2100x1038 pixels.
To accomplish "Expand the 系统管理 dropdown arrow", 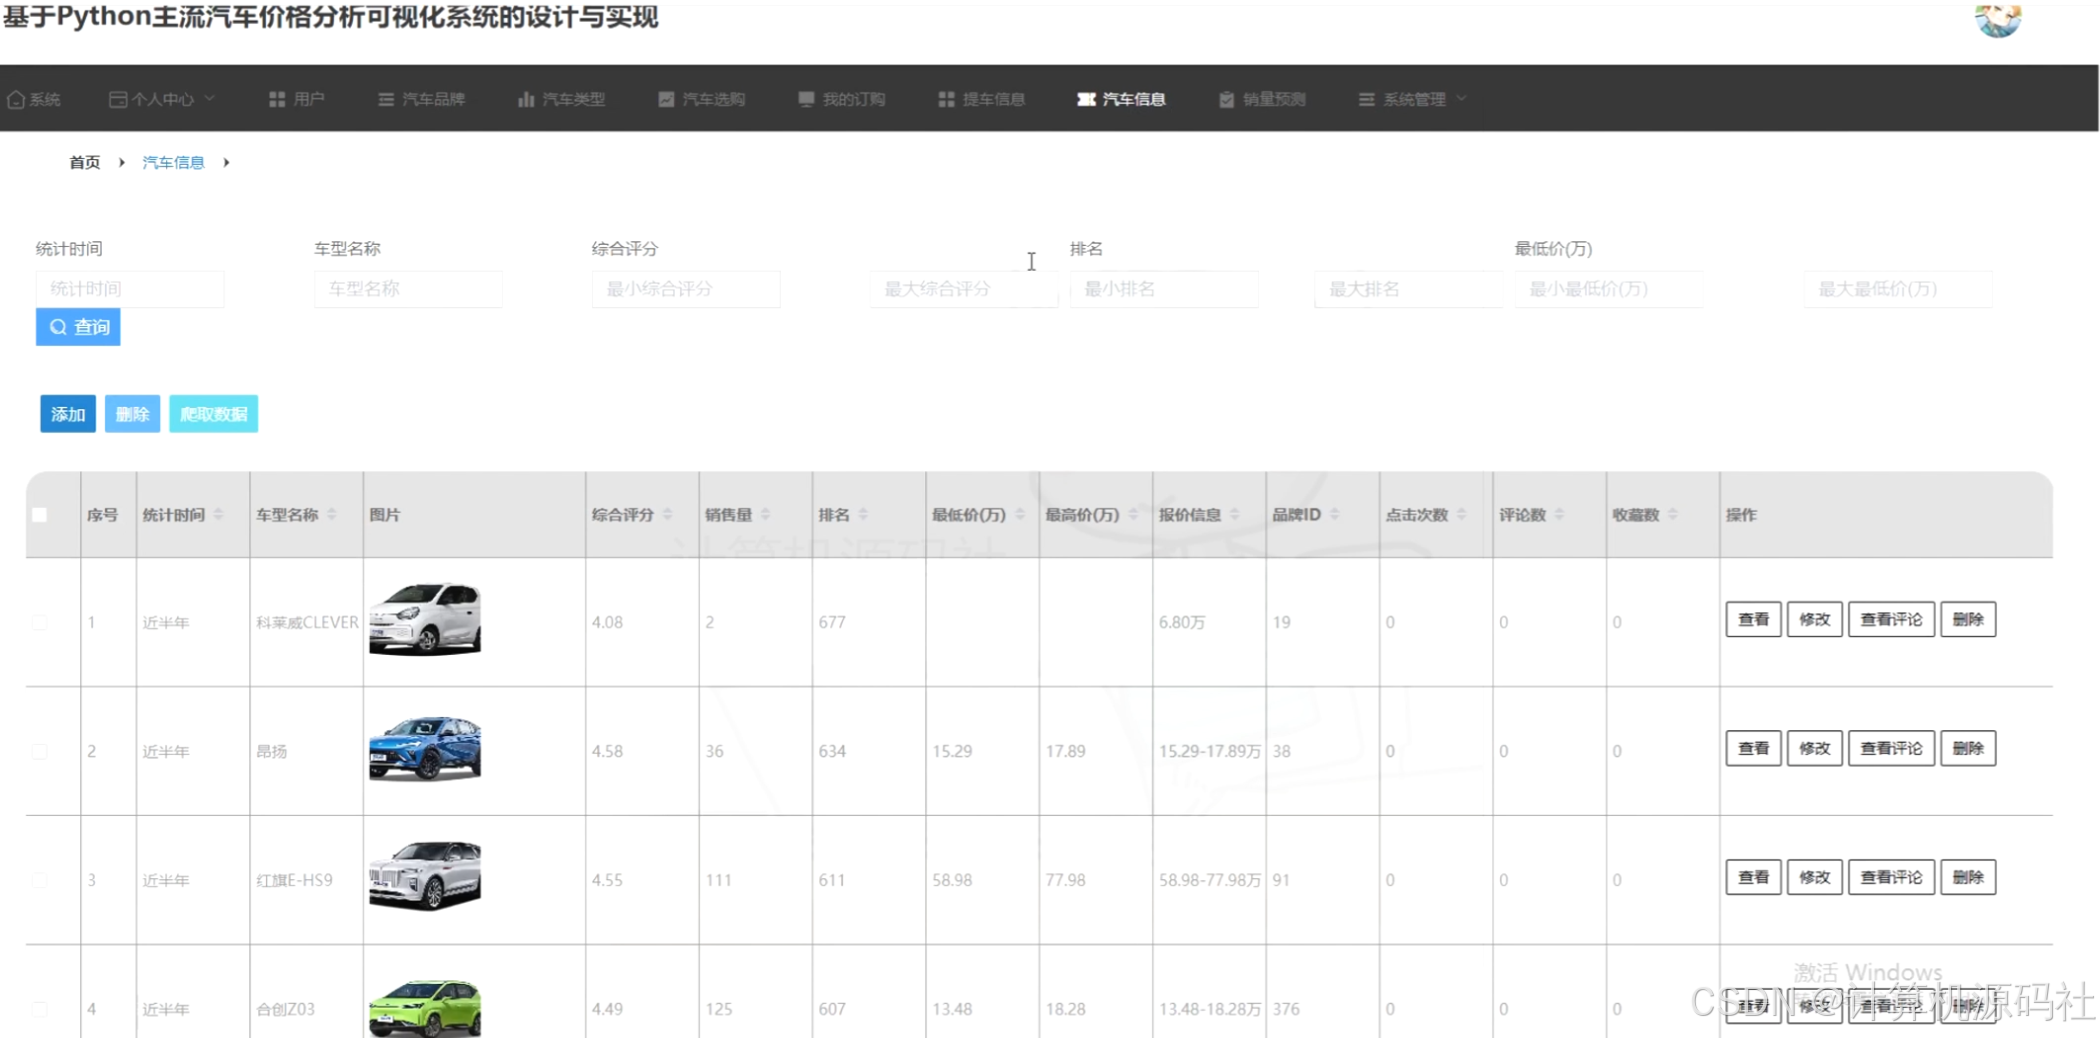I will [x=1462, y=98].
